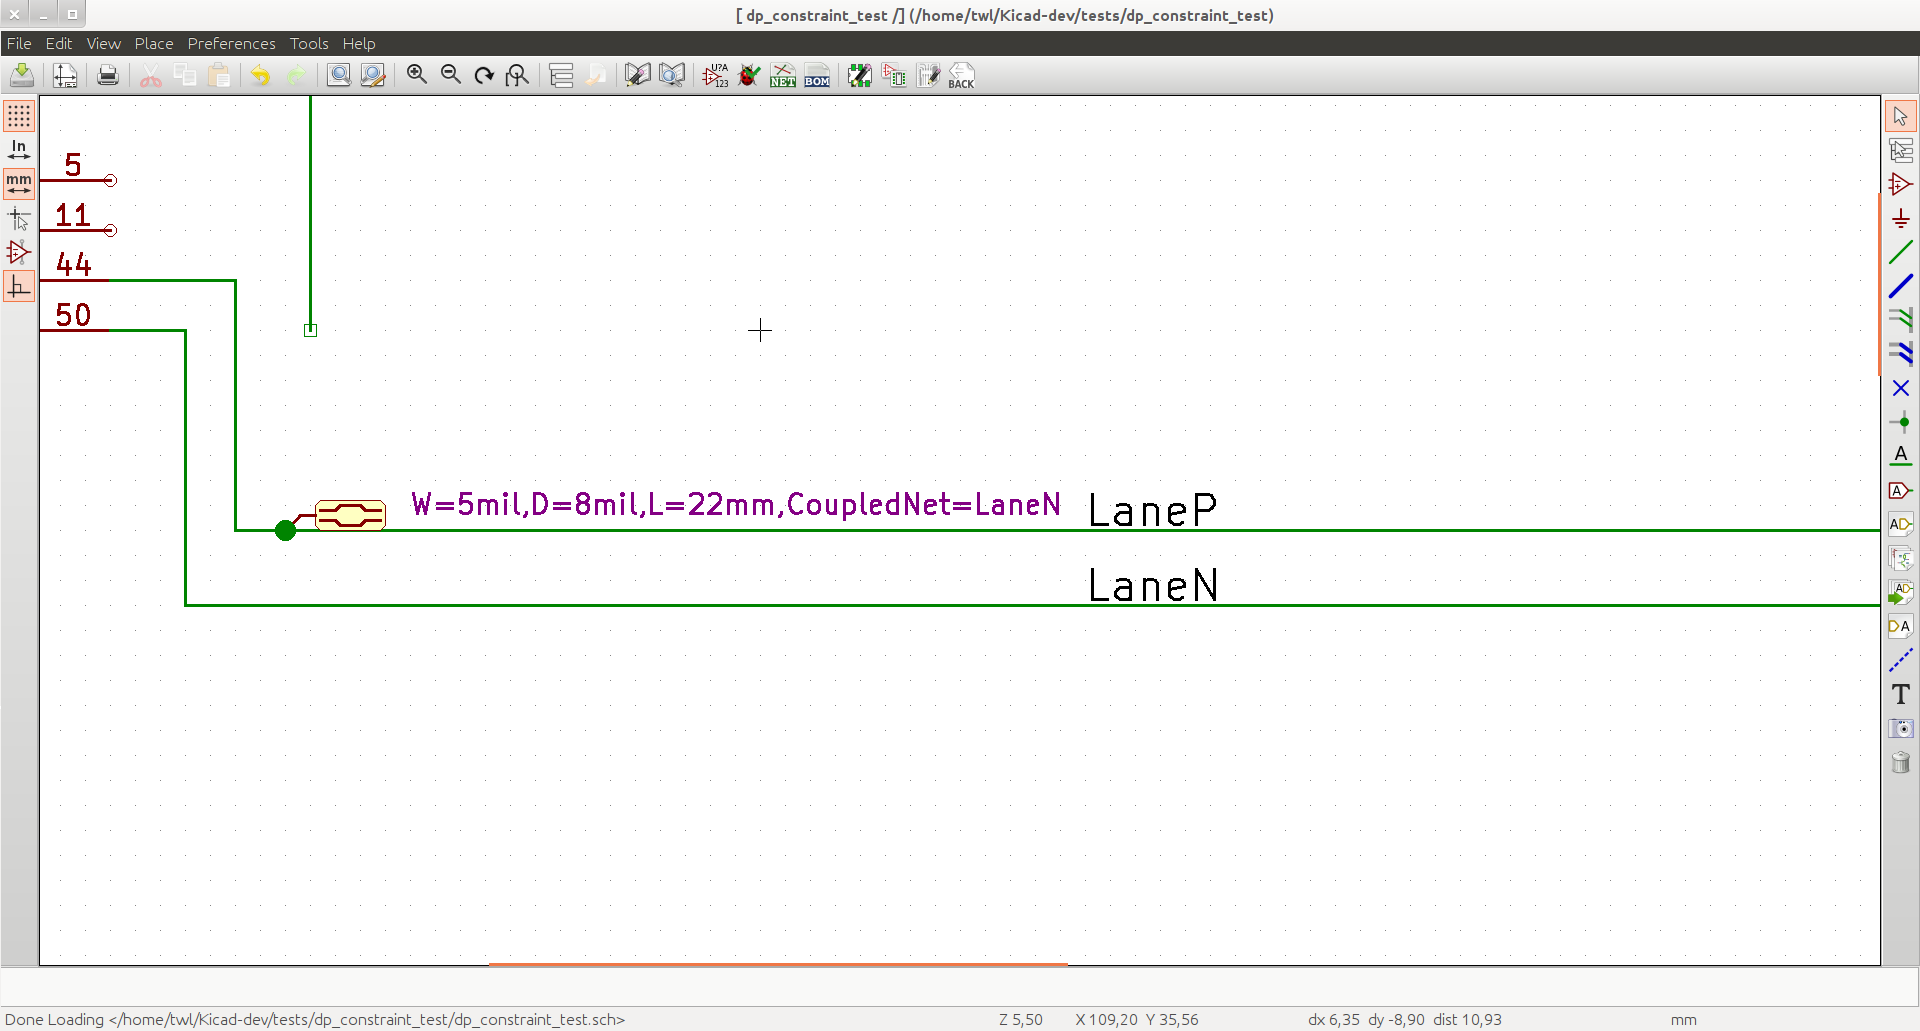Select the Place junction tool
The image size is (1920, 1031).
[1901, 422]
